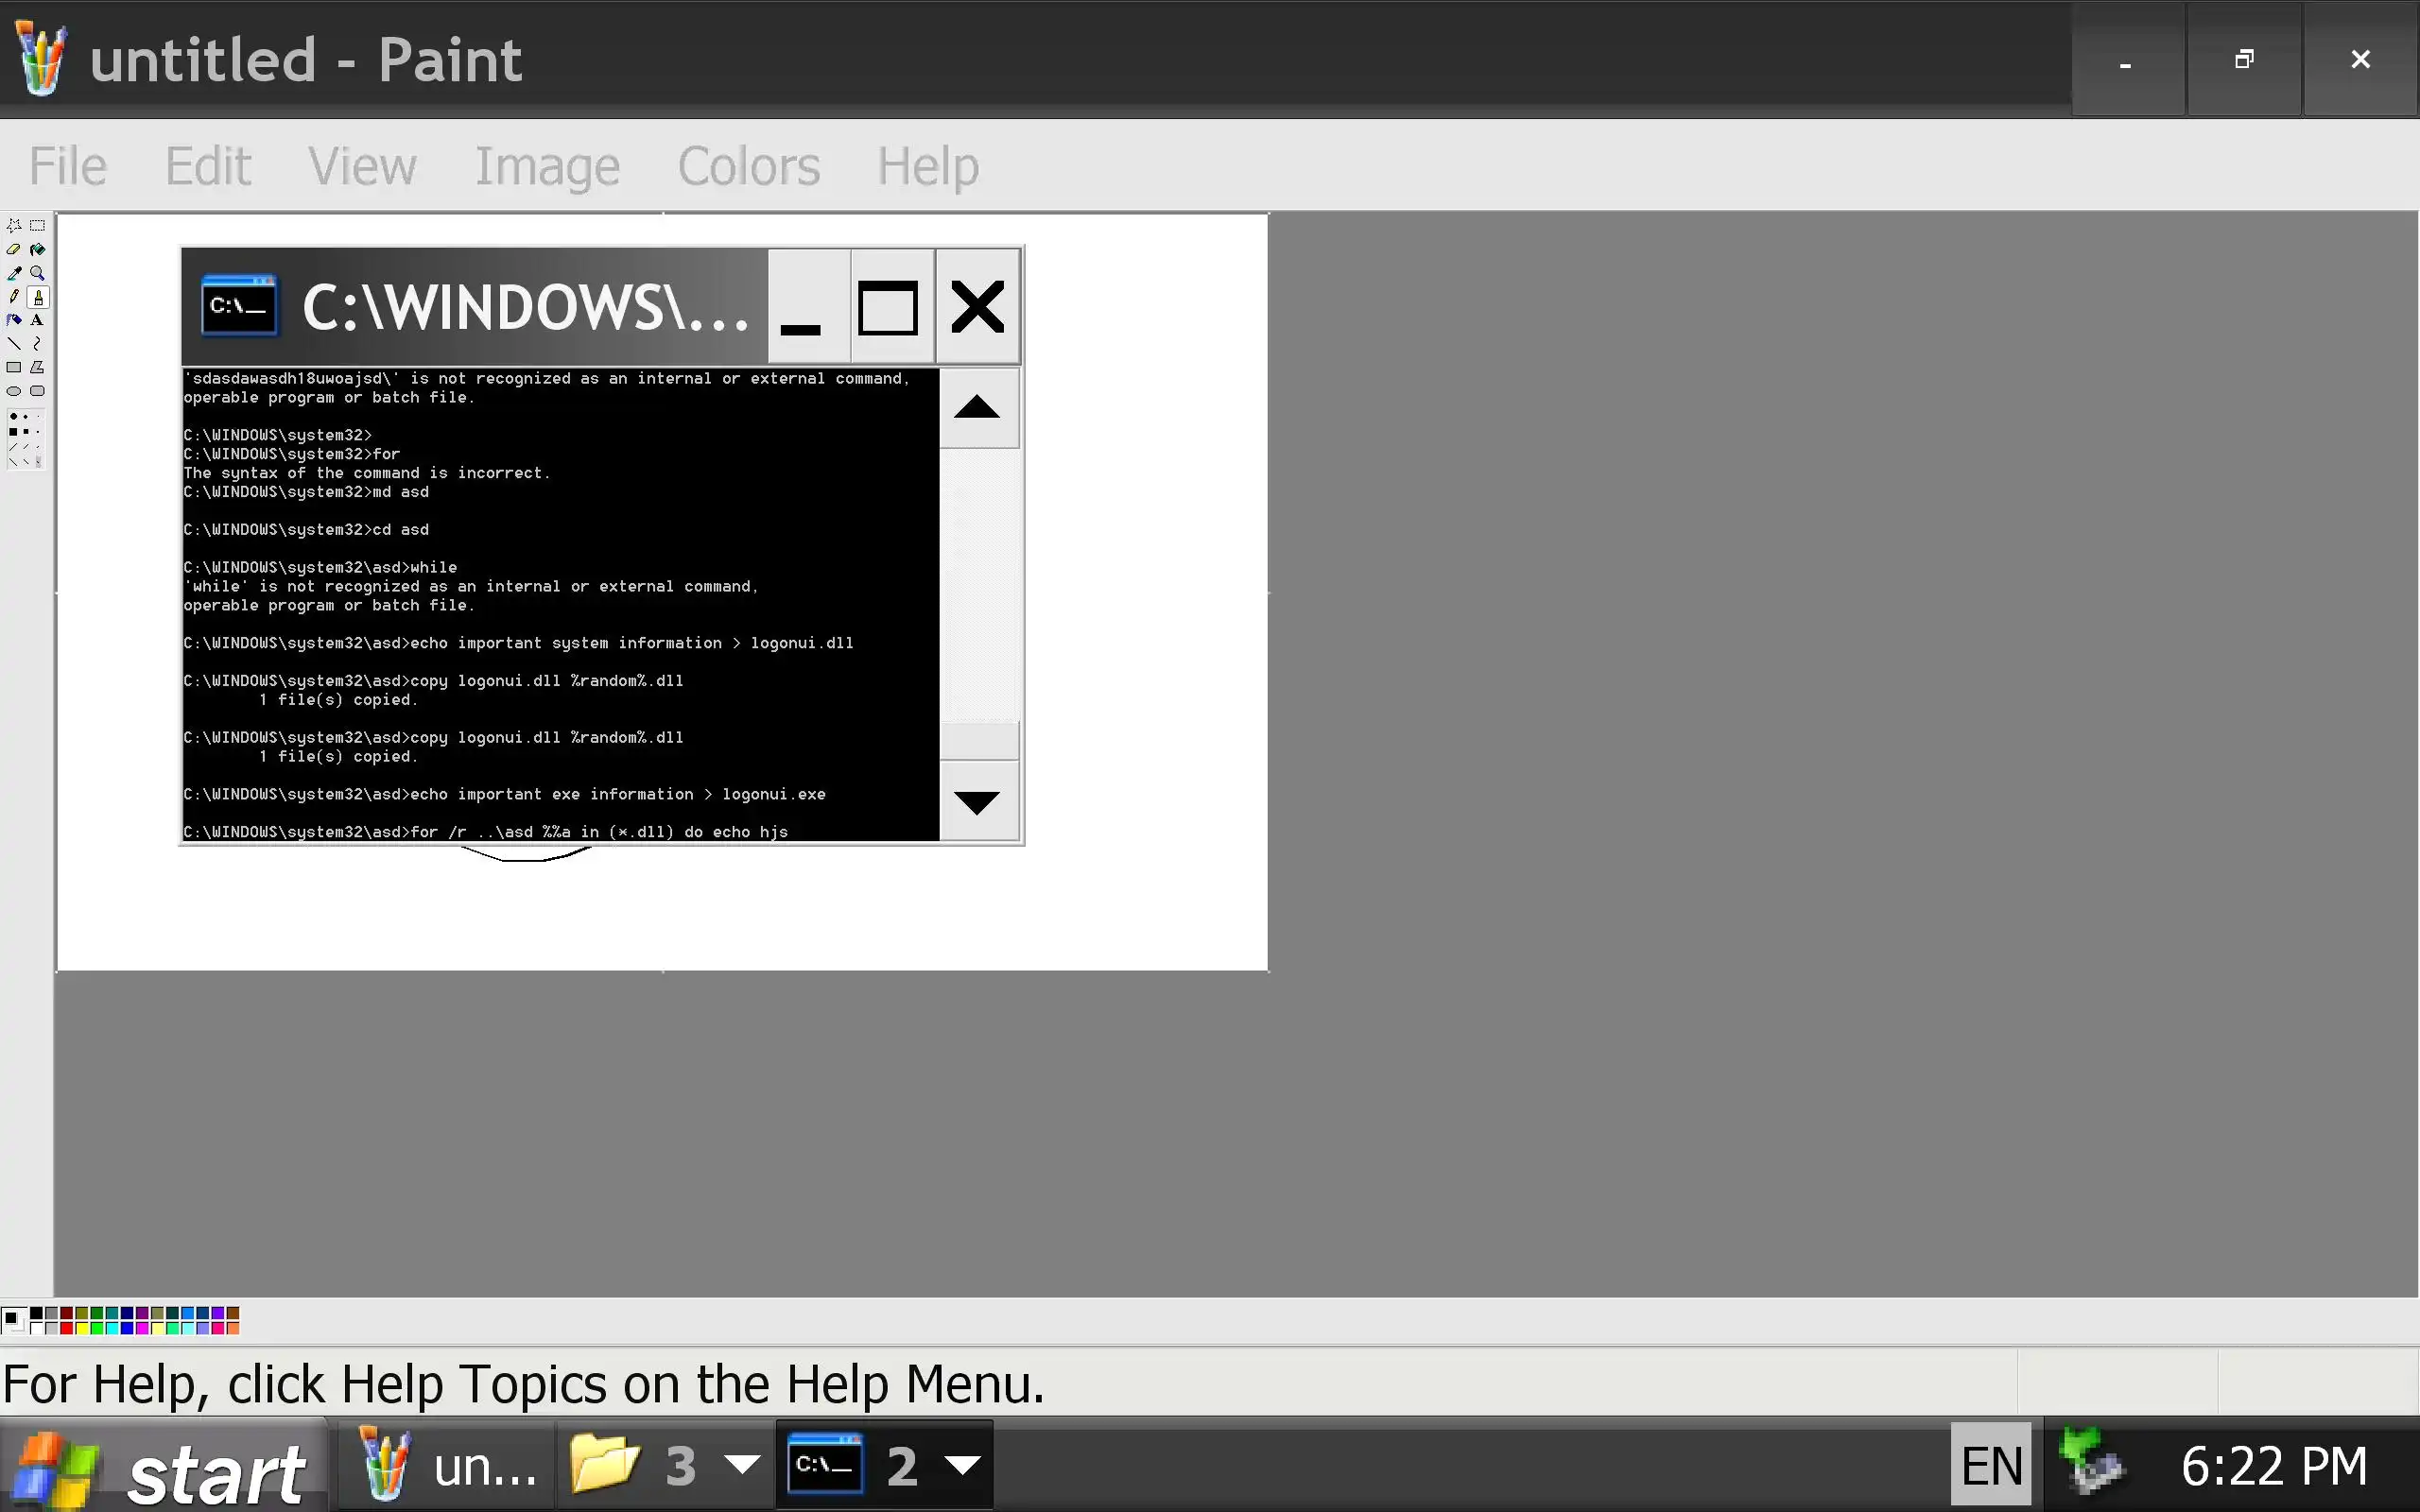Activate the Magnifier tool
Screen dimensions: 2420x1512
coord(38,273)
